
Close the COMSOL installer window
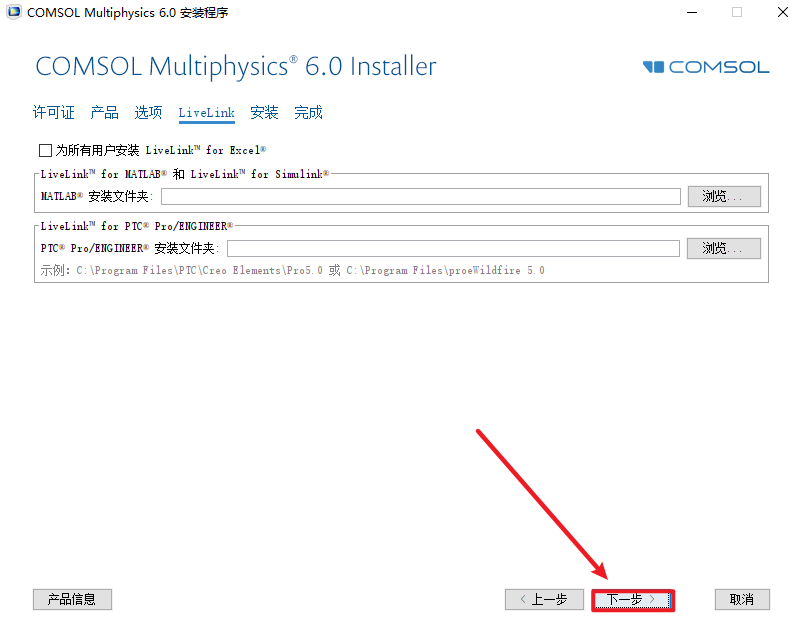[x=782, y=12]
